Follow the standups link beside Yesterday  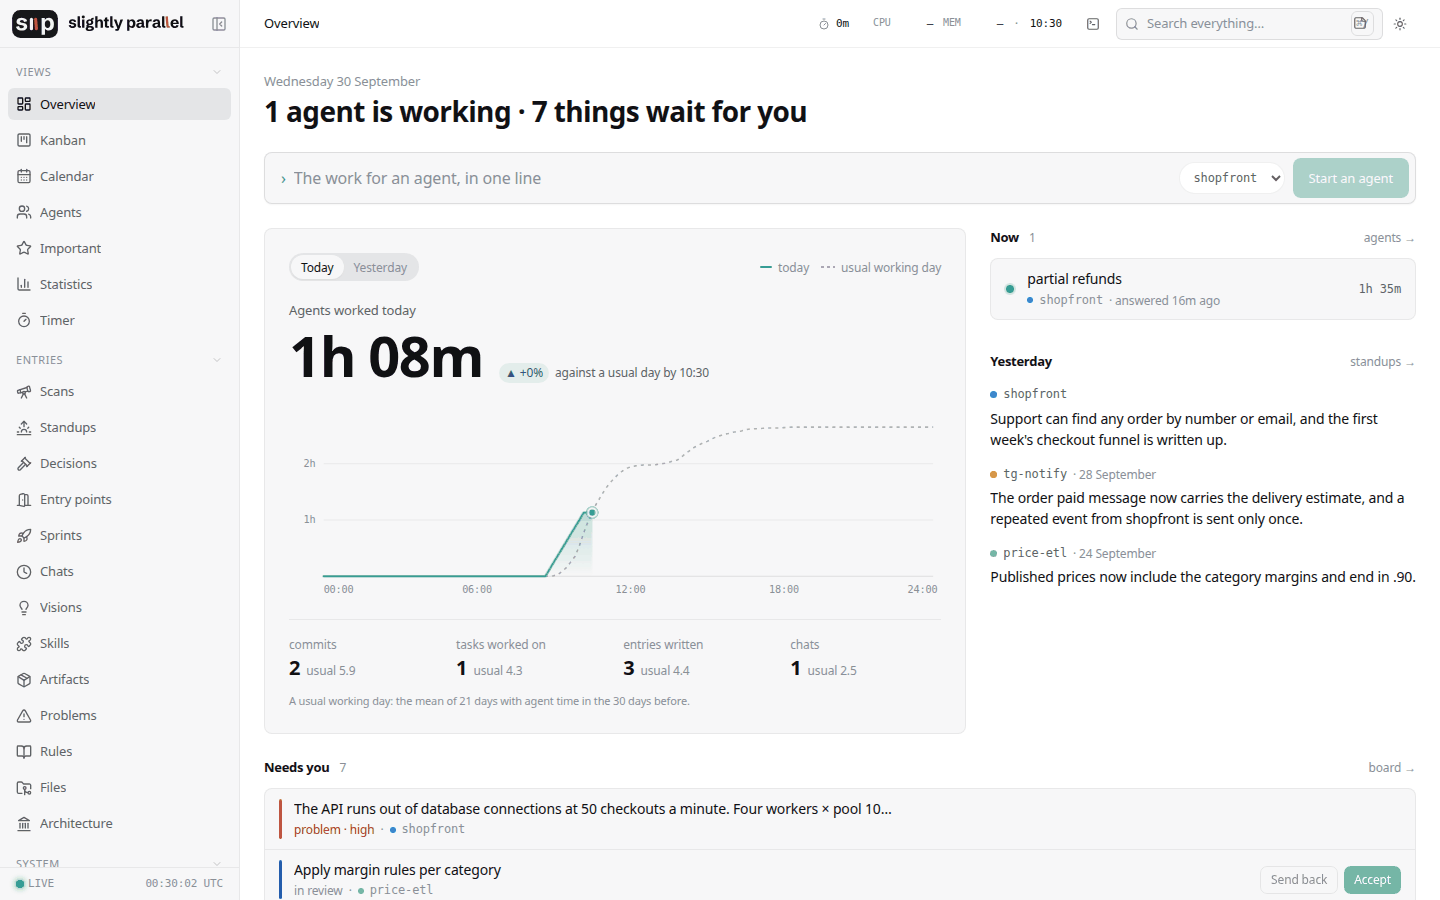click(1382, 362)
